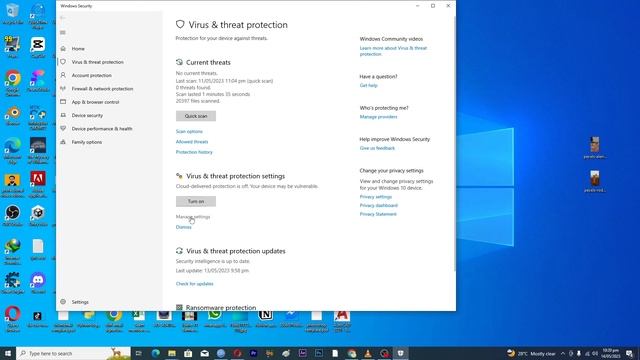Select the Blender desktop shortcut
This screenshot has height=360, width=640.
pos(13,116)
